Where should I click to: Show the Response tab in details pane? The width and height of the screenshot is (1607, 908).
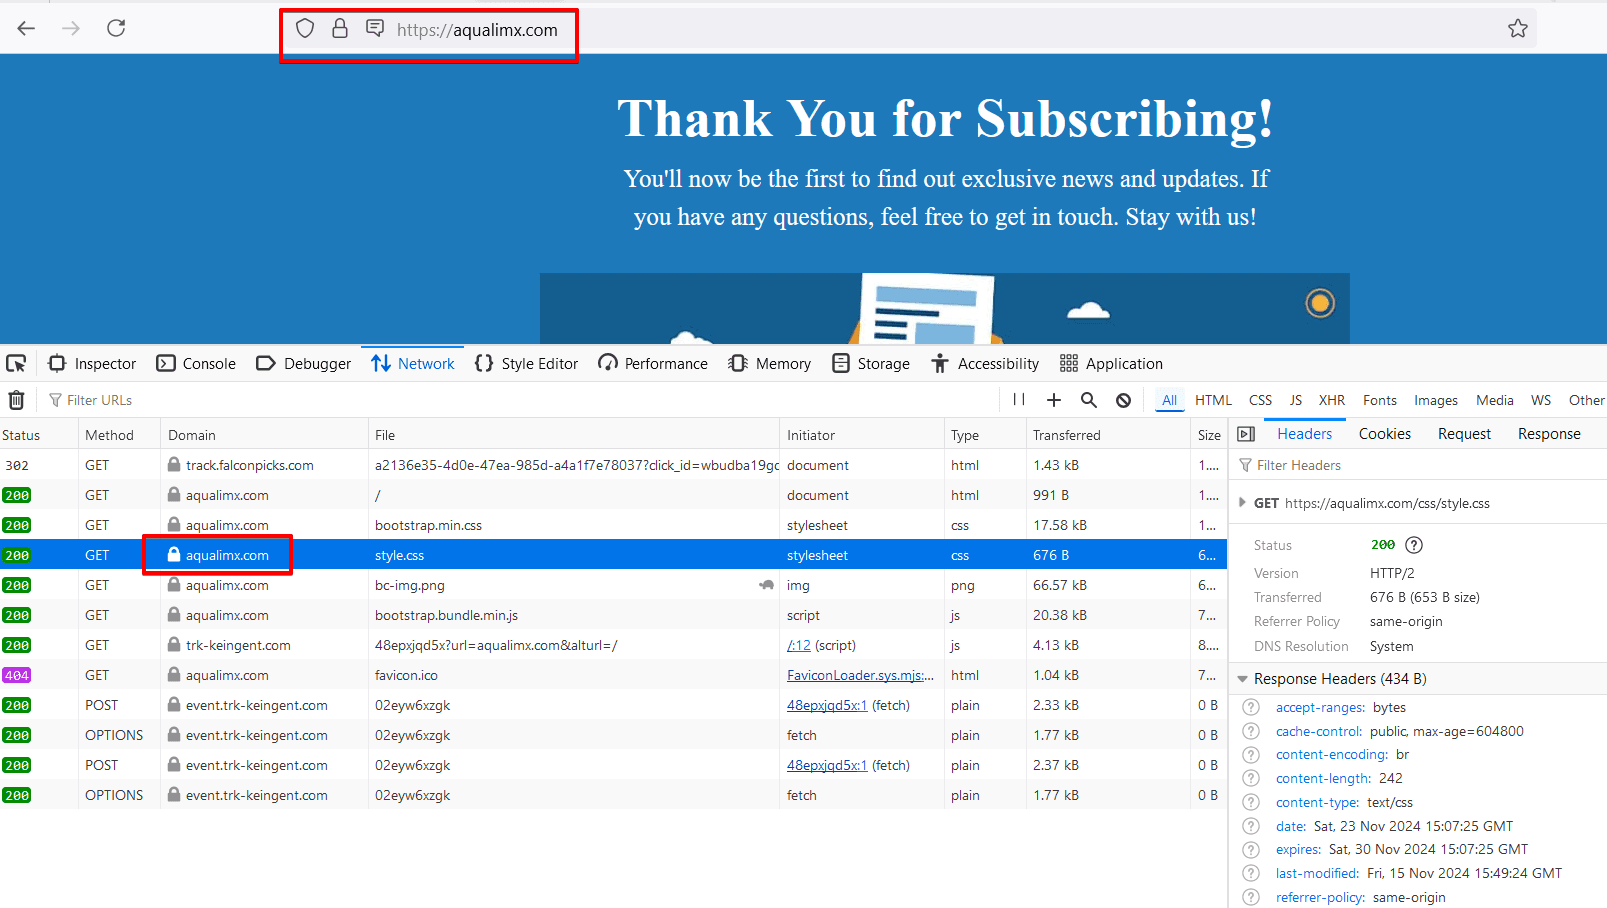click(x=1549, y=434)
